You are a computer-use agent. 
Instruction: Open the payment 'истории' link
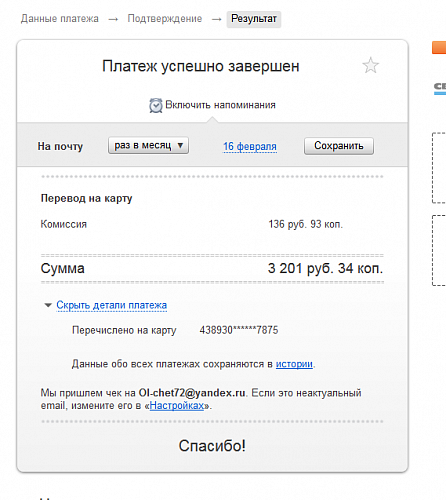[x=294, y=364]
